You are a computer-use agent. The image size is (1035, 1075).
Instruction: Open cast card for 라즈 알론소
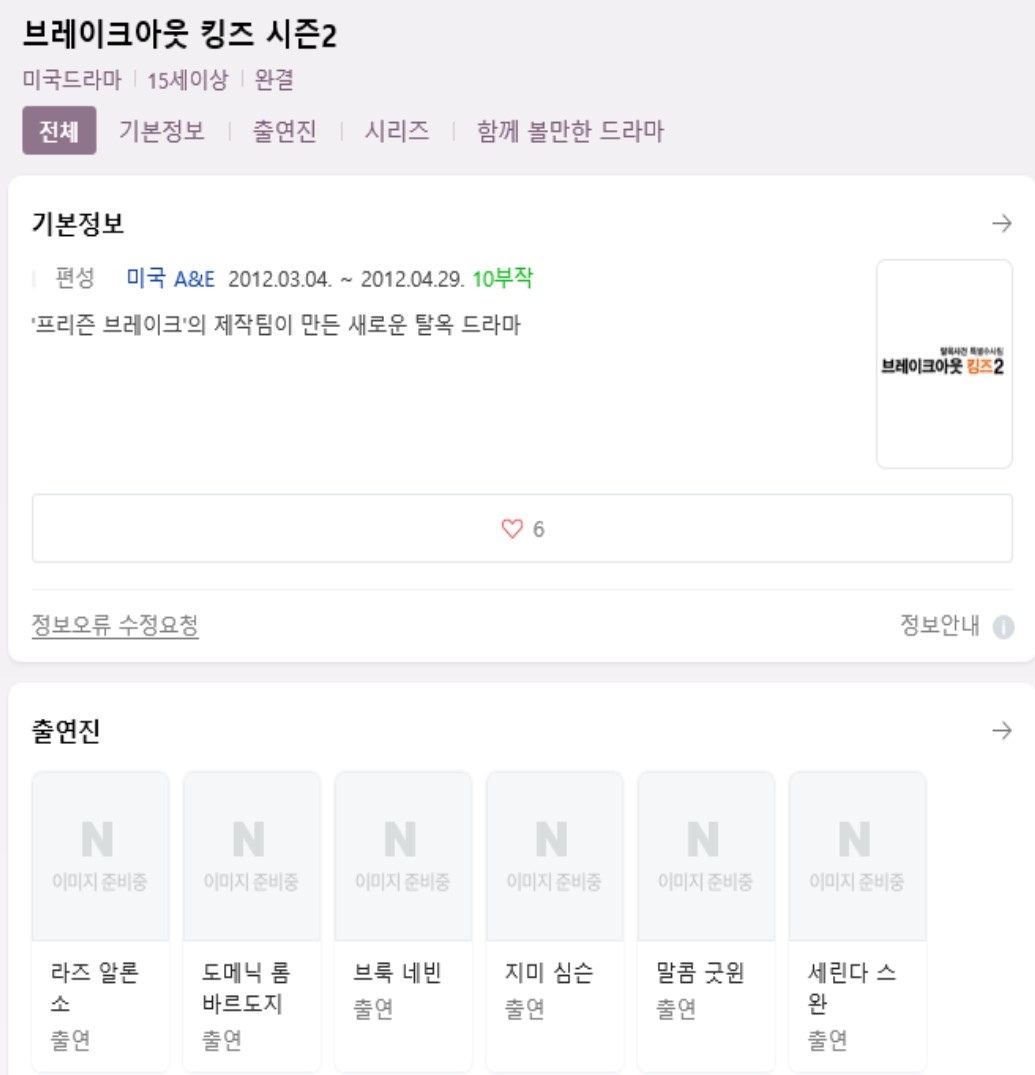coord(101,921)
